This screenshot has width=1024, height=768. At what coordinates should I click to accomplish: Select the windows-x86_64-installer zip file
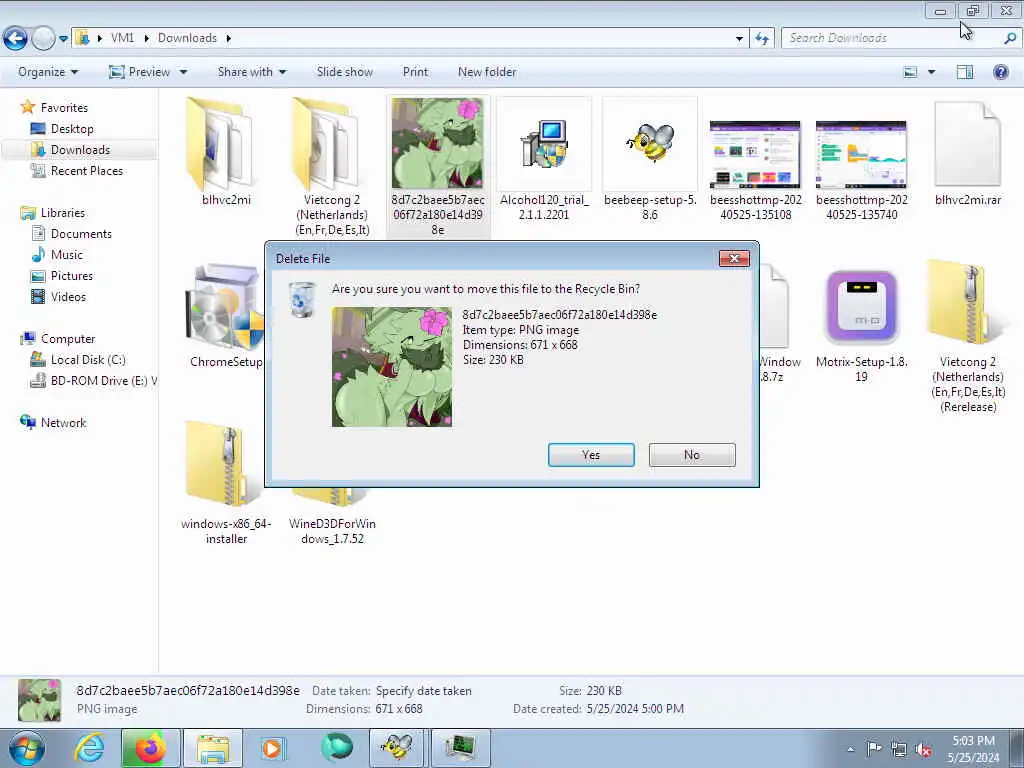[225, 465]
